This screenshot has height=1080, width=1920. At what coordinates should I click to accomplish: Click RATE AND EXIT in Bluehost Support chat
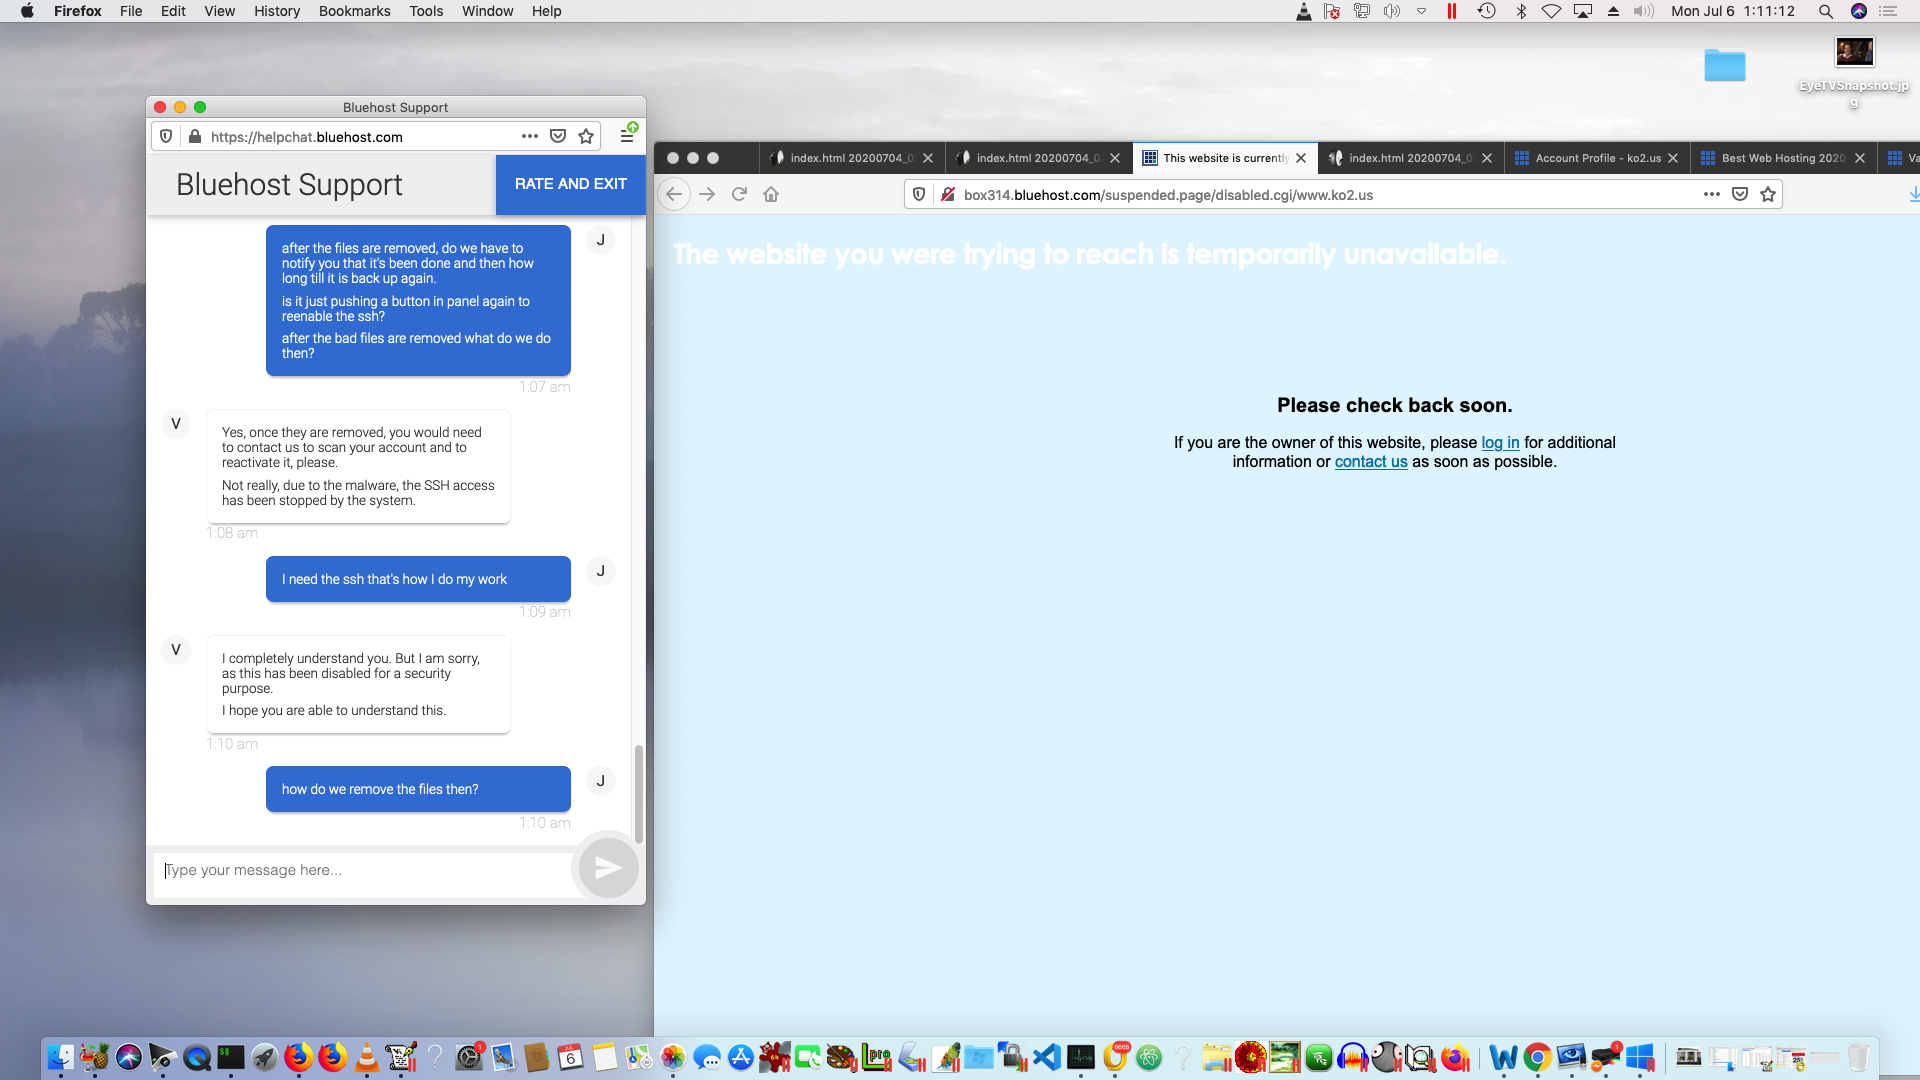coord(570,184)
